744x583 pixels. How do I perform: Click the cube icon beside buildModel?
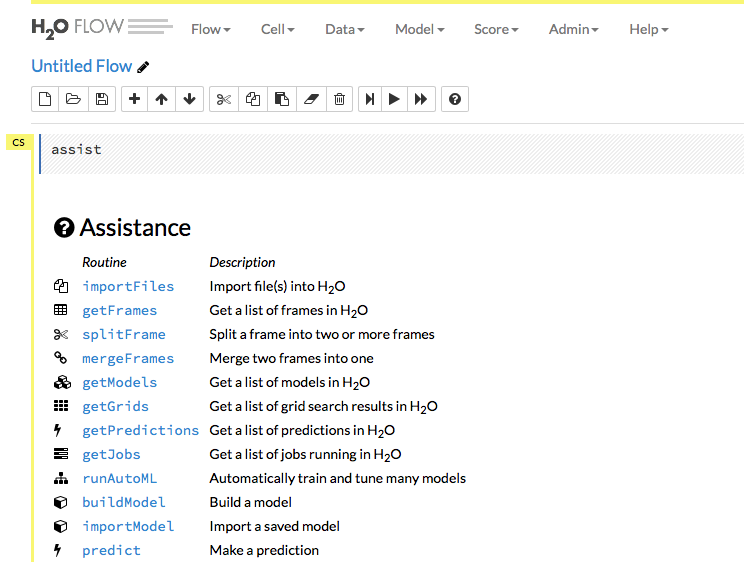click(61, 502)
